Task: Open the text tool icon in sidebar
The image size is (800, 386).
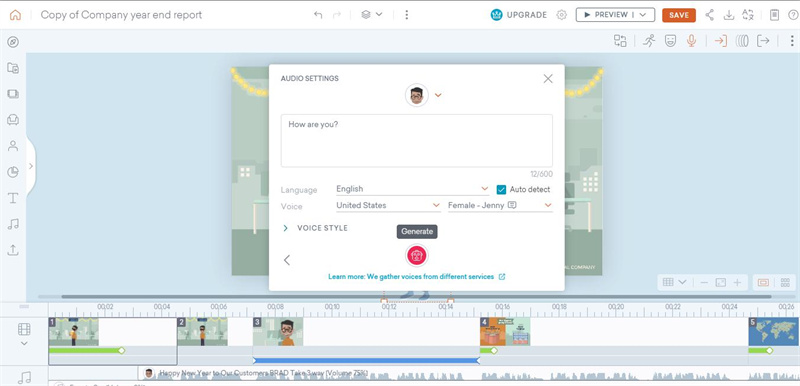Action: tap(13, 198)
